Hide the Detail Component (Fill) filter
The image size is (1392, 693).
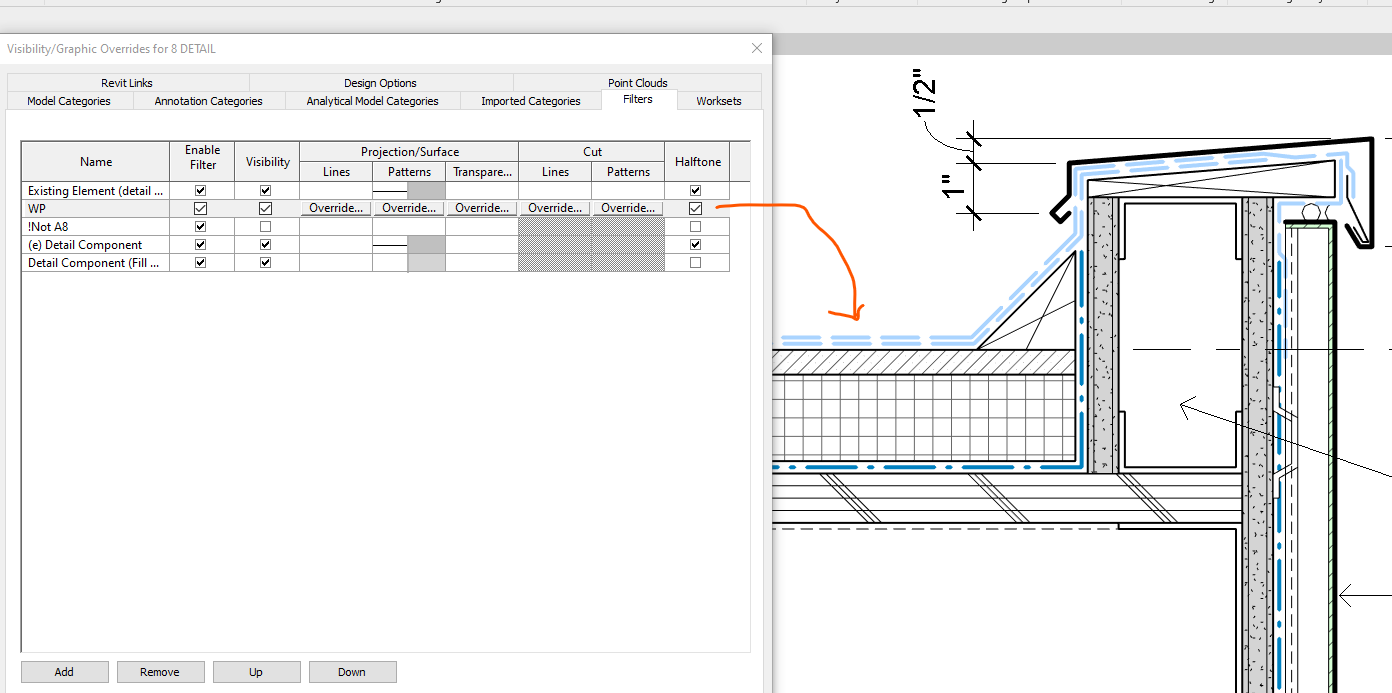(x=266, y=262)
